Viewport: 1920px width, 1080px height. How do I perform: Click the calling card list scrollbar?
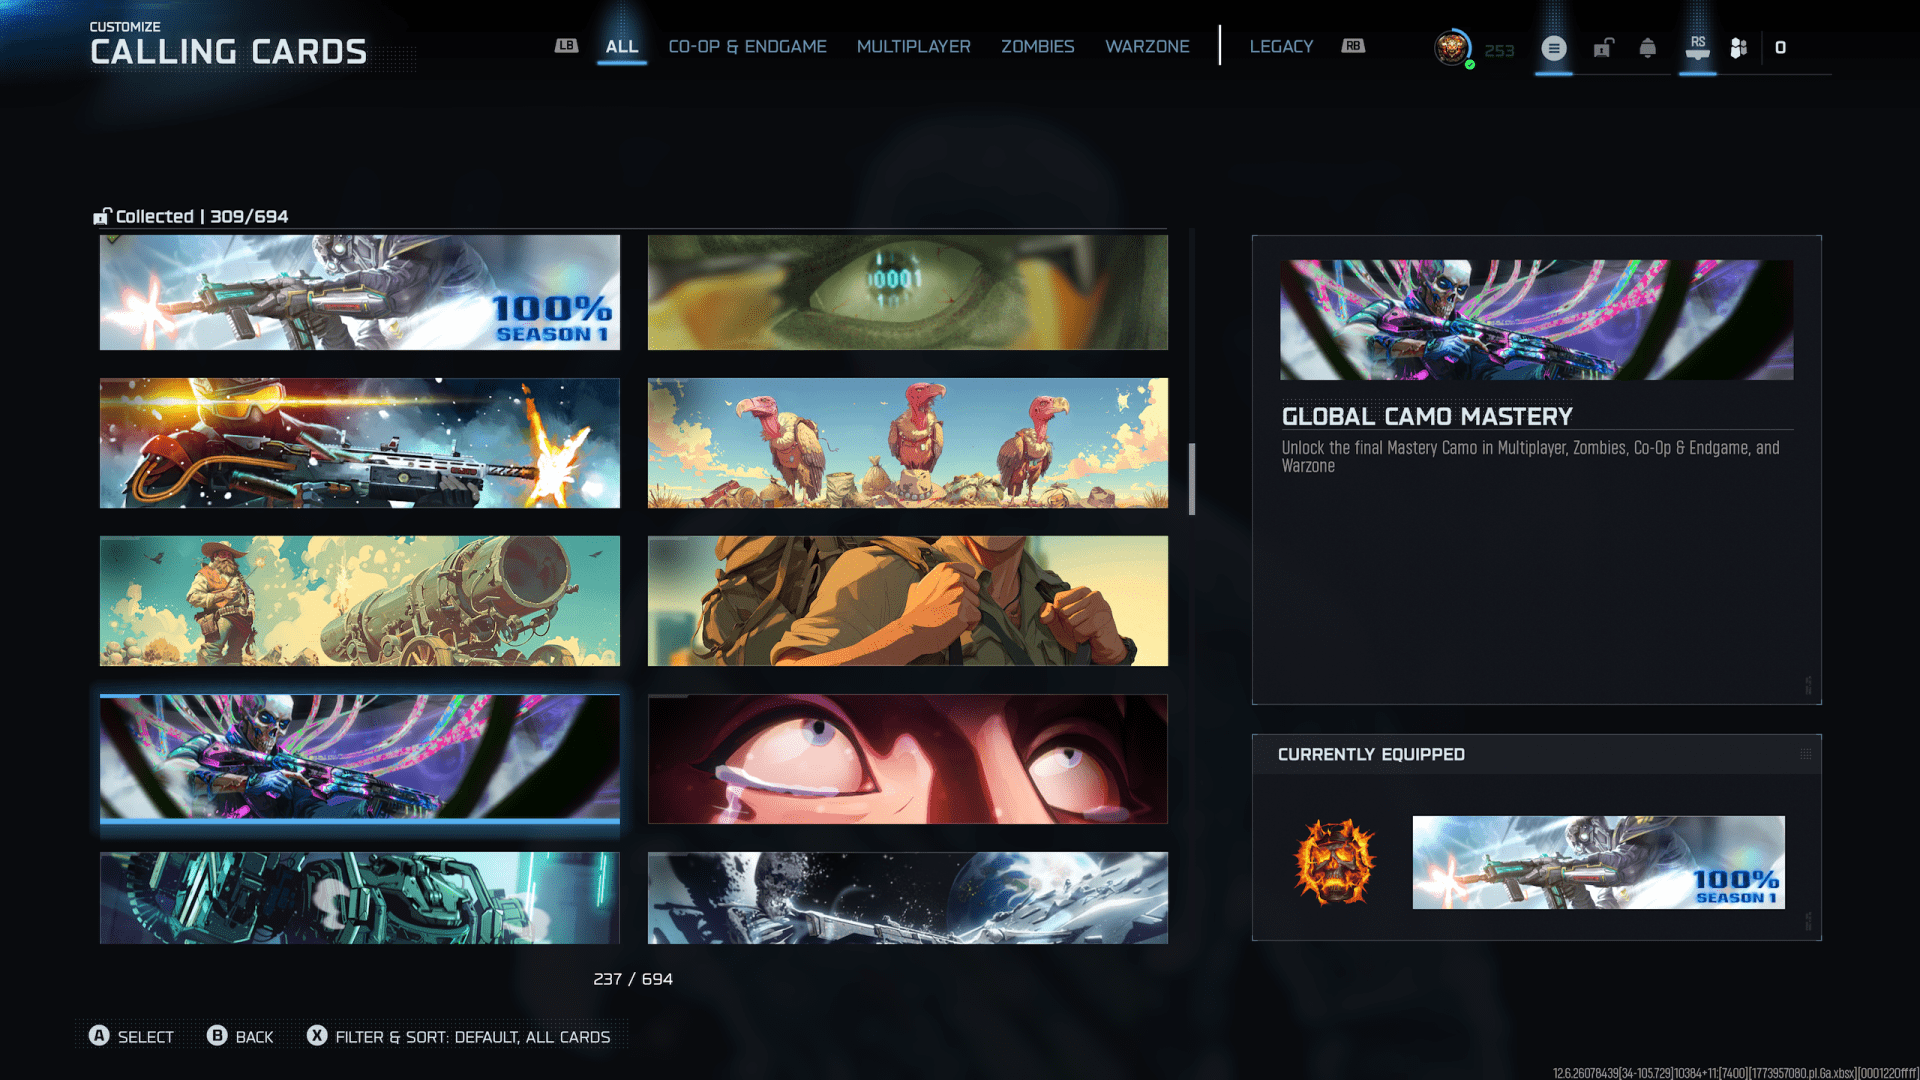[1192, 479]
